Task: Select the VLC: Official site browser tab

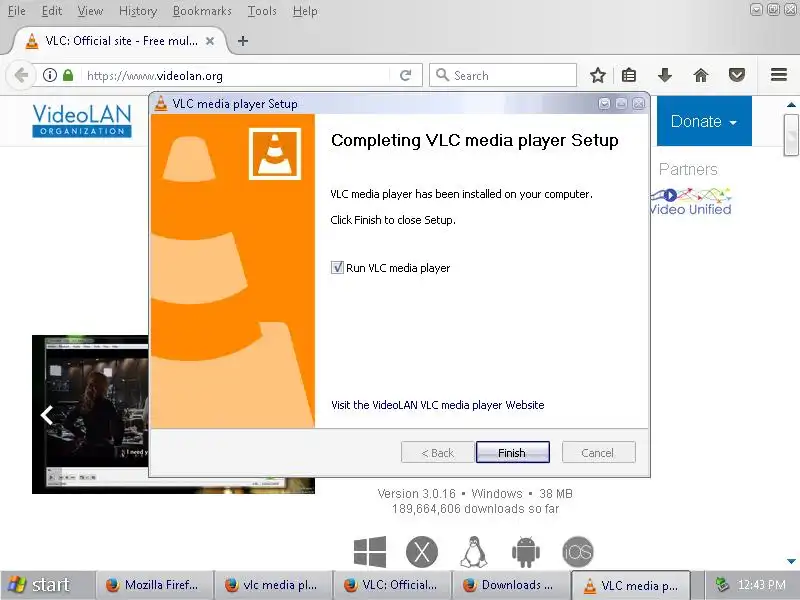Action: [x=121, y=41]
